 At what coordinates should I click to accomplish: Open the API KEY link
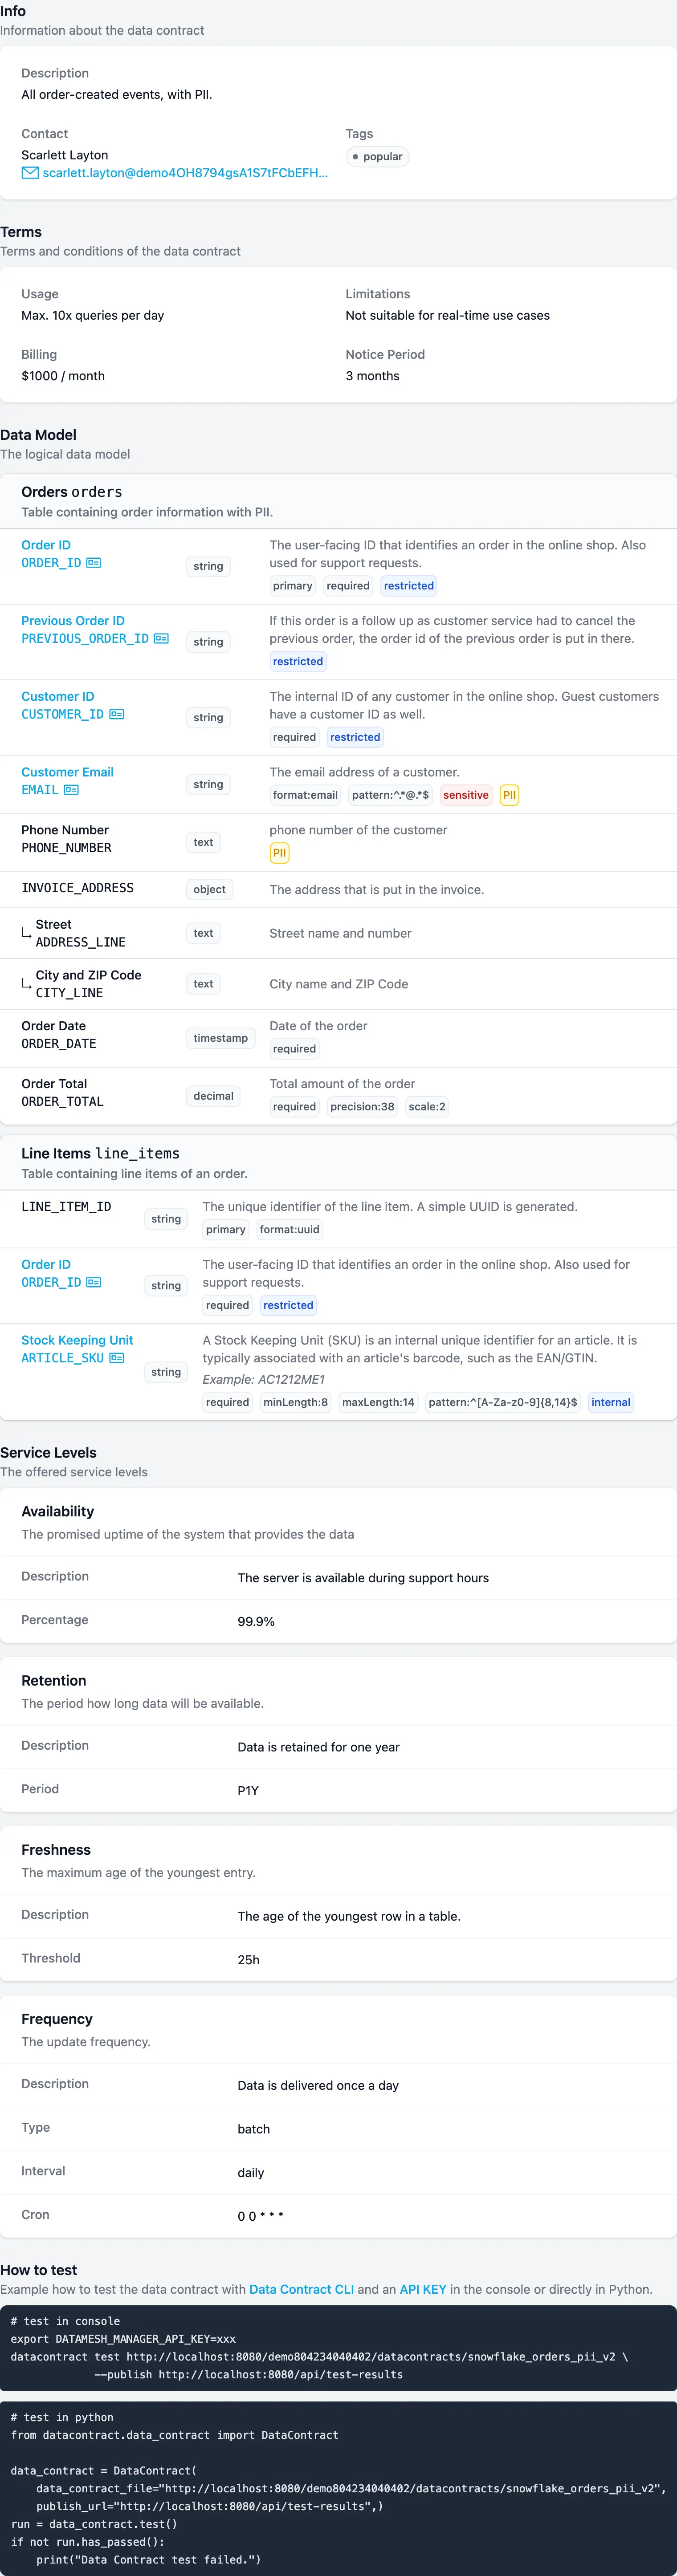[422, 2289]
